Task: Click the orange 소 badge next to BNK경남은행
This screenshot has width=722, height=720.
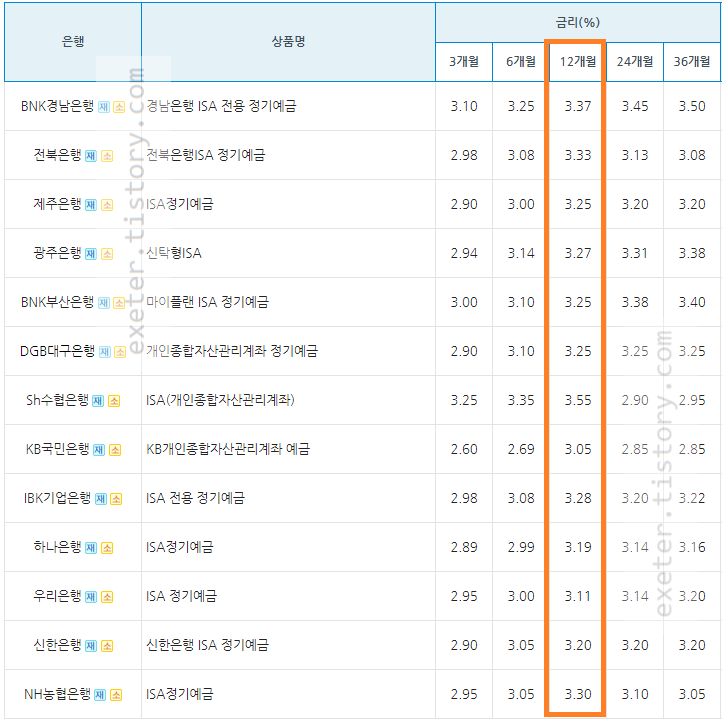Action: pyautogui.click(x=119, y=107)
